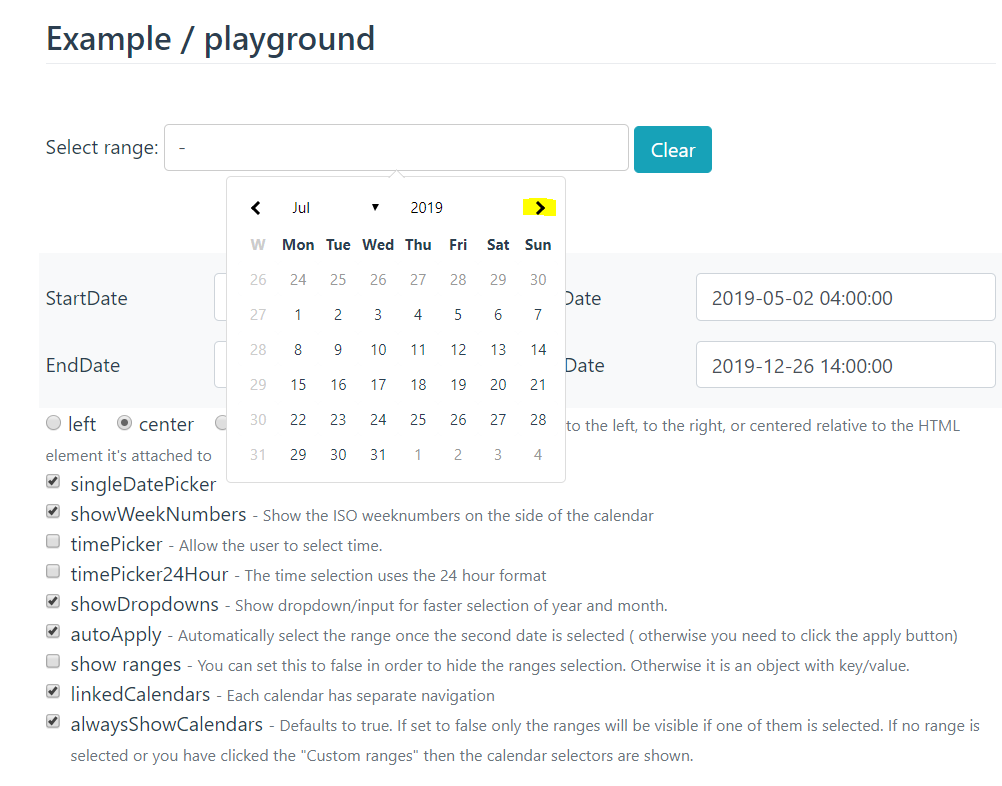Select the 2019 year control

click(426, 207)
